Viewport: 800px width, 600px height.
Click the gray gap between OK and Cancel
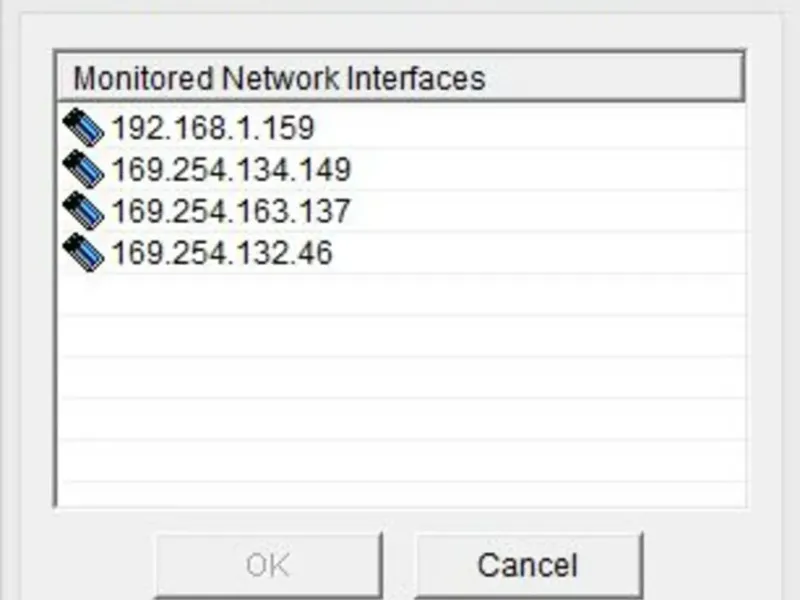click(x=398, y=565)
